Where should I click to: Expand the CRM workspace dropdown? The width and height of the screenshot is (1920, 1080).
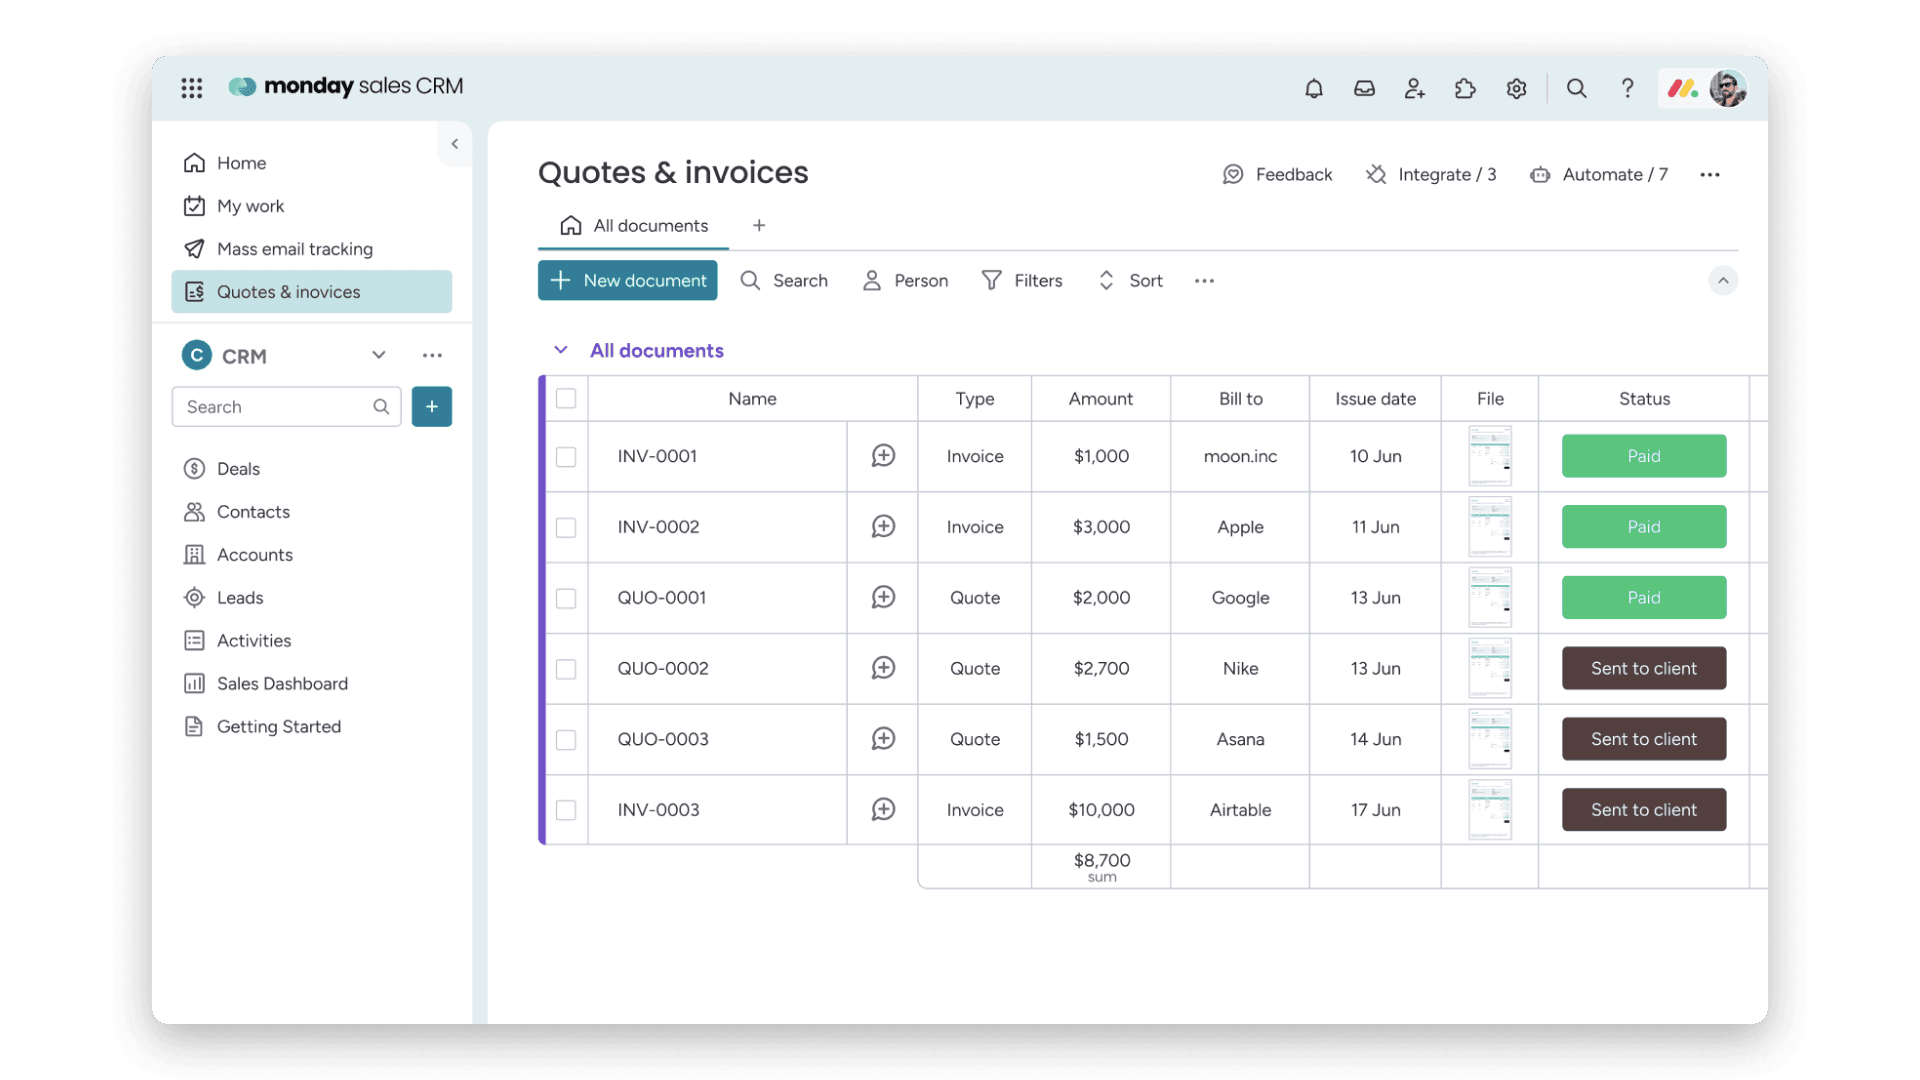click(378, 355)
